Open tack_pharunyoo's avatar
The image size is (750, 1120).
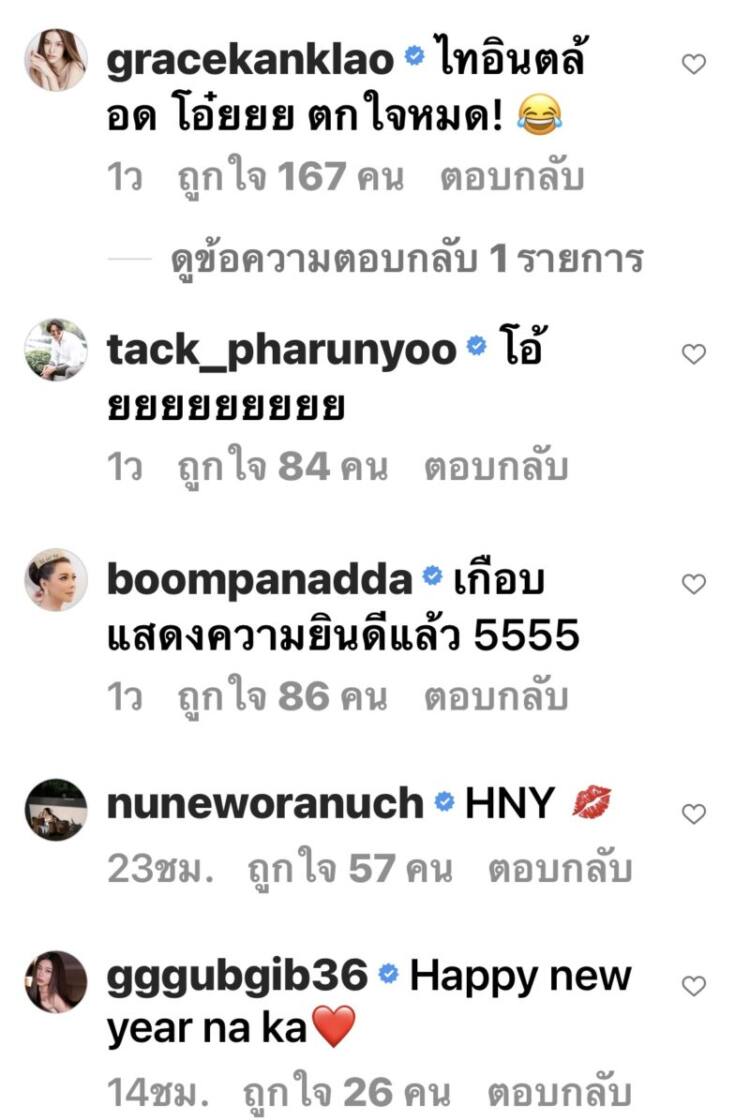tap(56, 349)
